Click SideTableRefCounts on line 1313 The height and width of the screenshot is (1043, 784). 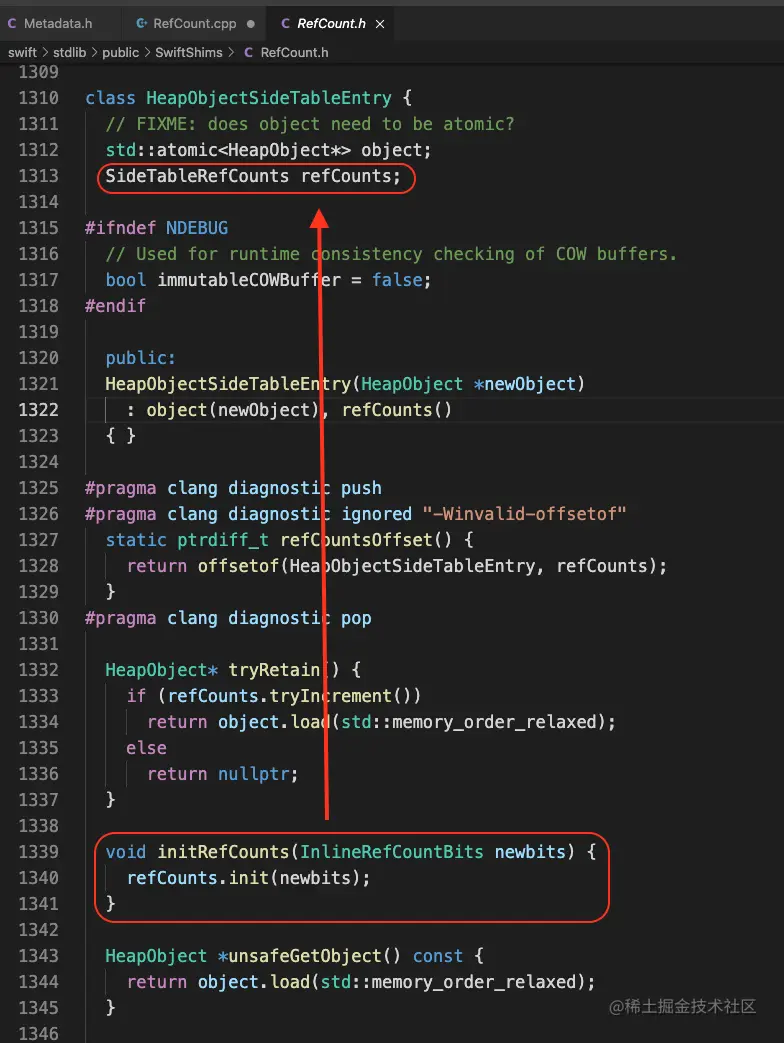point(197,176)
